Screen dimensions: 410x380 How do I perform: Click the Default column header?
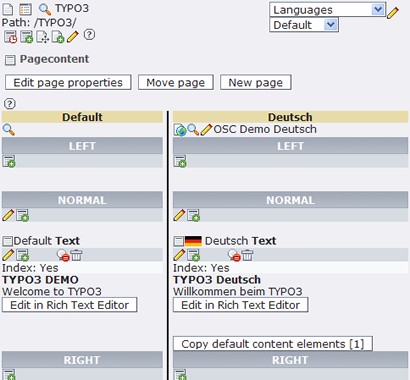coord(82,117)
